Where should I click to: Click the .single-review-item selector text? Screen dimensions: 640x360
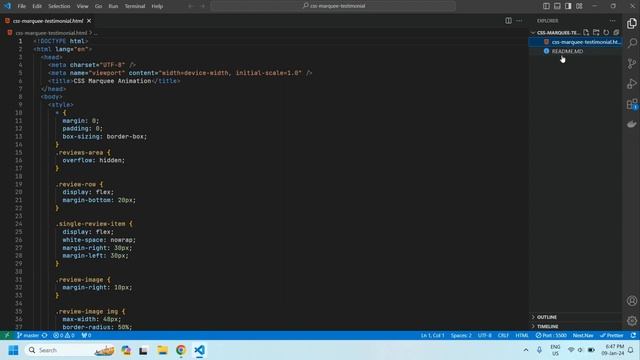tap(91, 224)
